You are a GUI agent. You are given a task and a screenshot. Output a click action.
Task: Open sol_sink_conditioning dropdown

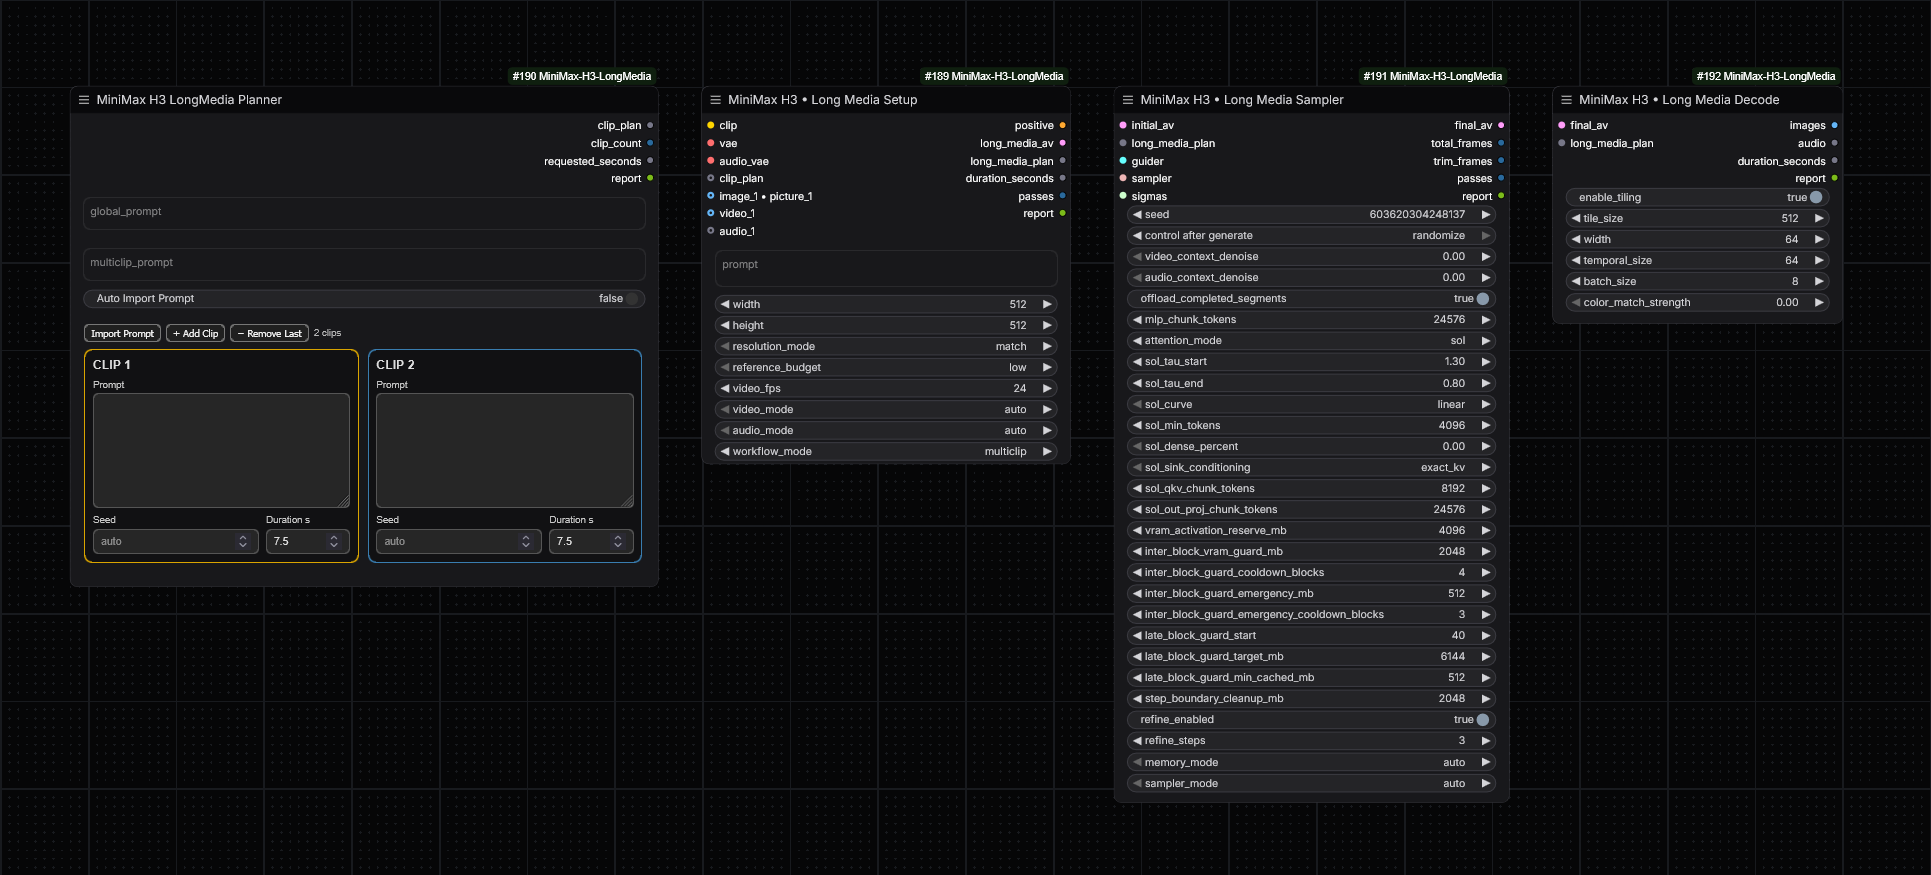coord(1312,467)
